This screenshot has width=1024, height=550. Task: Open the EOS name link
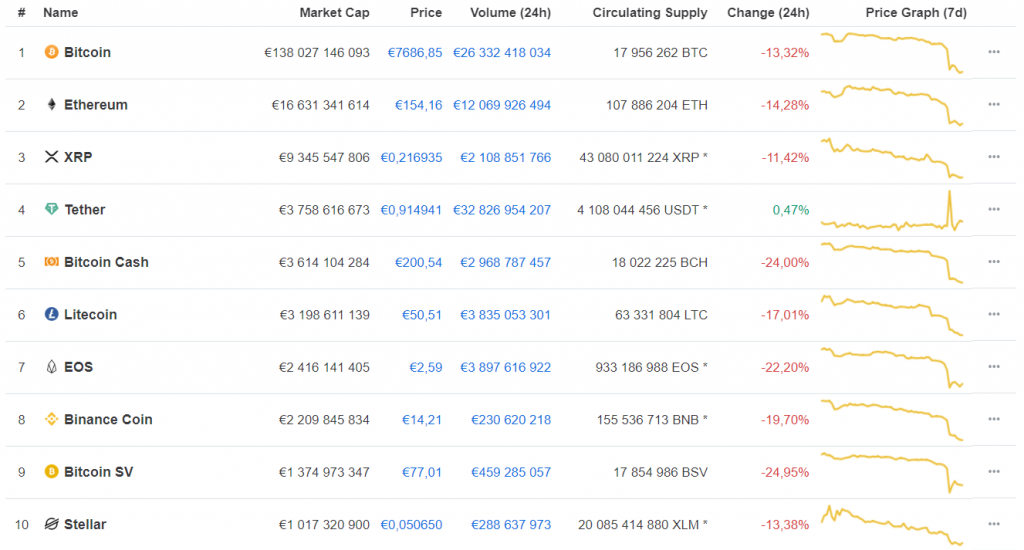click(78, 367)
